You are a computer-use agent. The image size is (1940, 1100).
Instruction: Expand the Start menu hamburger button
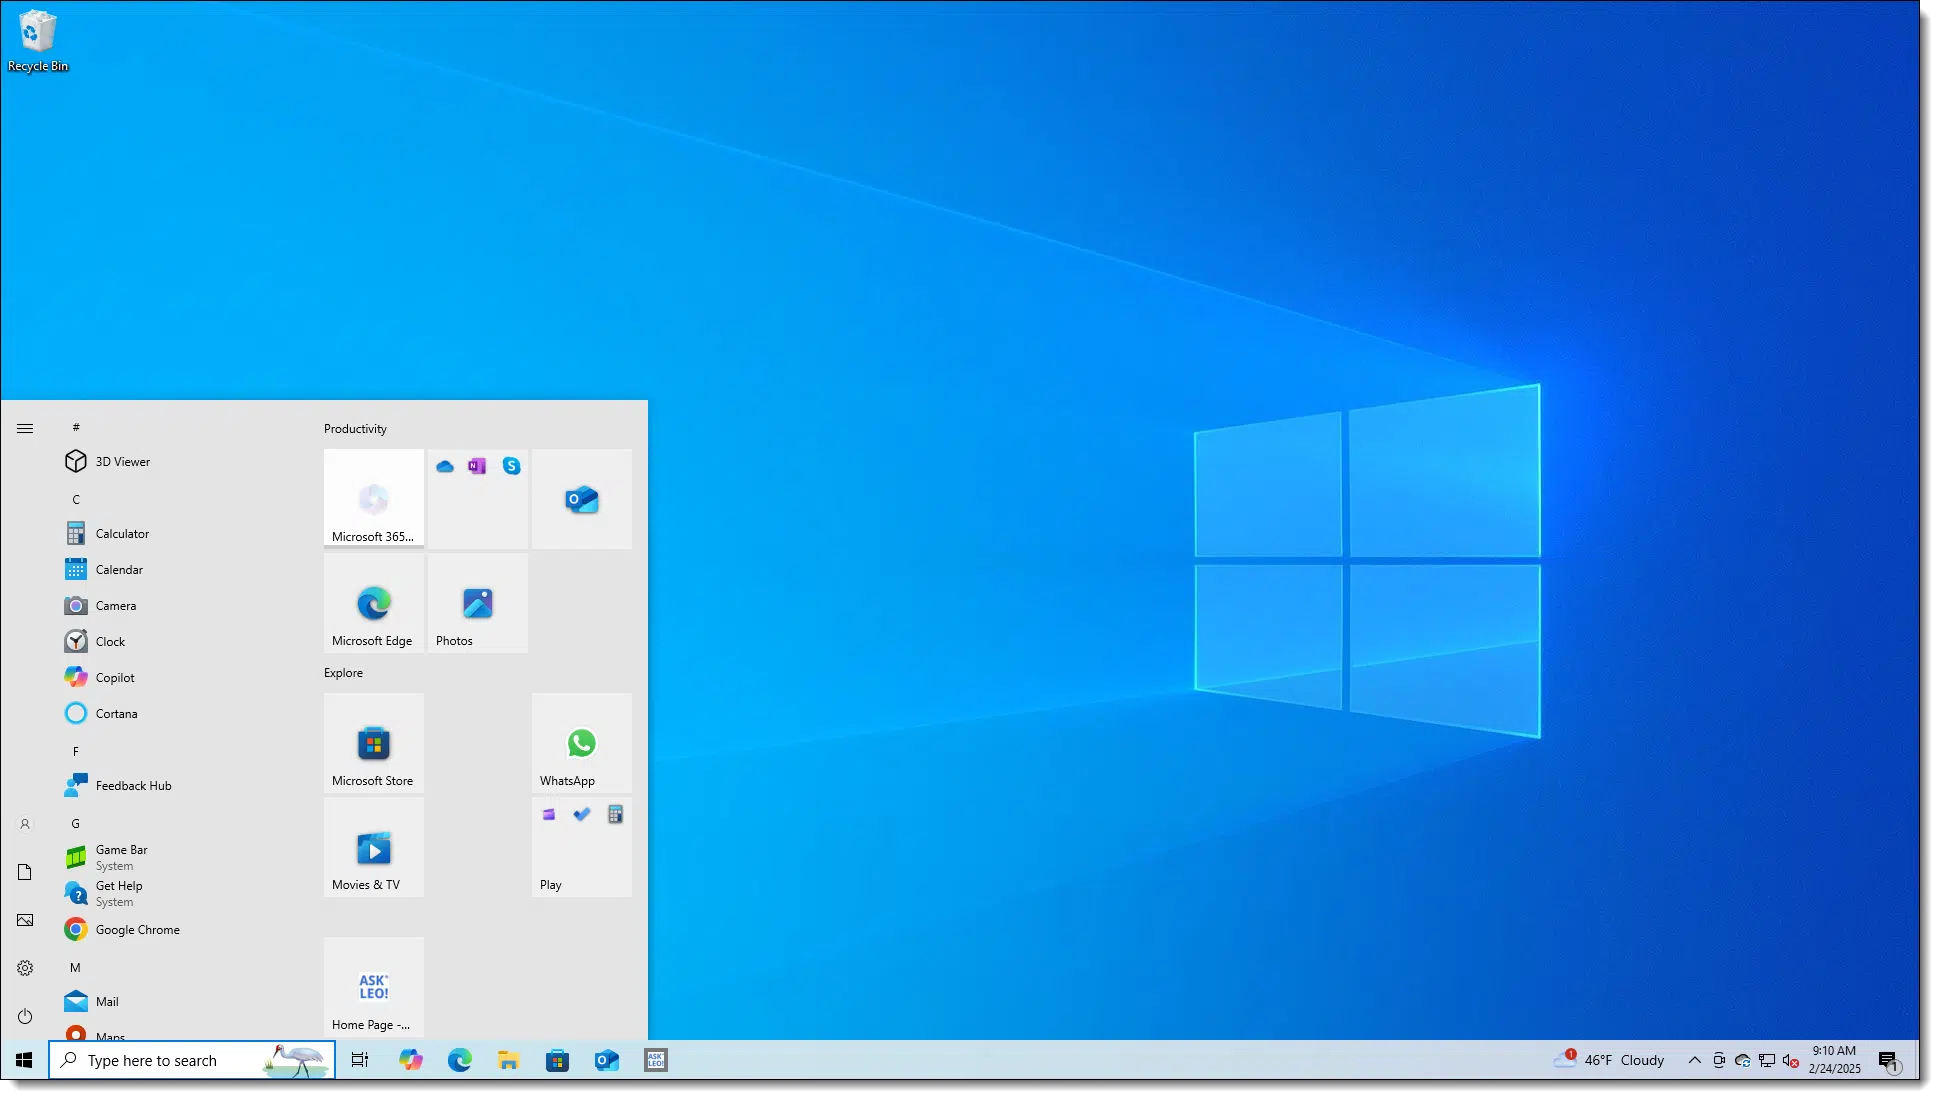coord(25,428)
